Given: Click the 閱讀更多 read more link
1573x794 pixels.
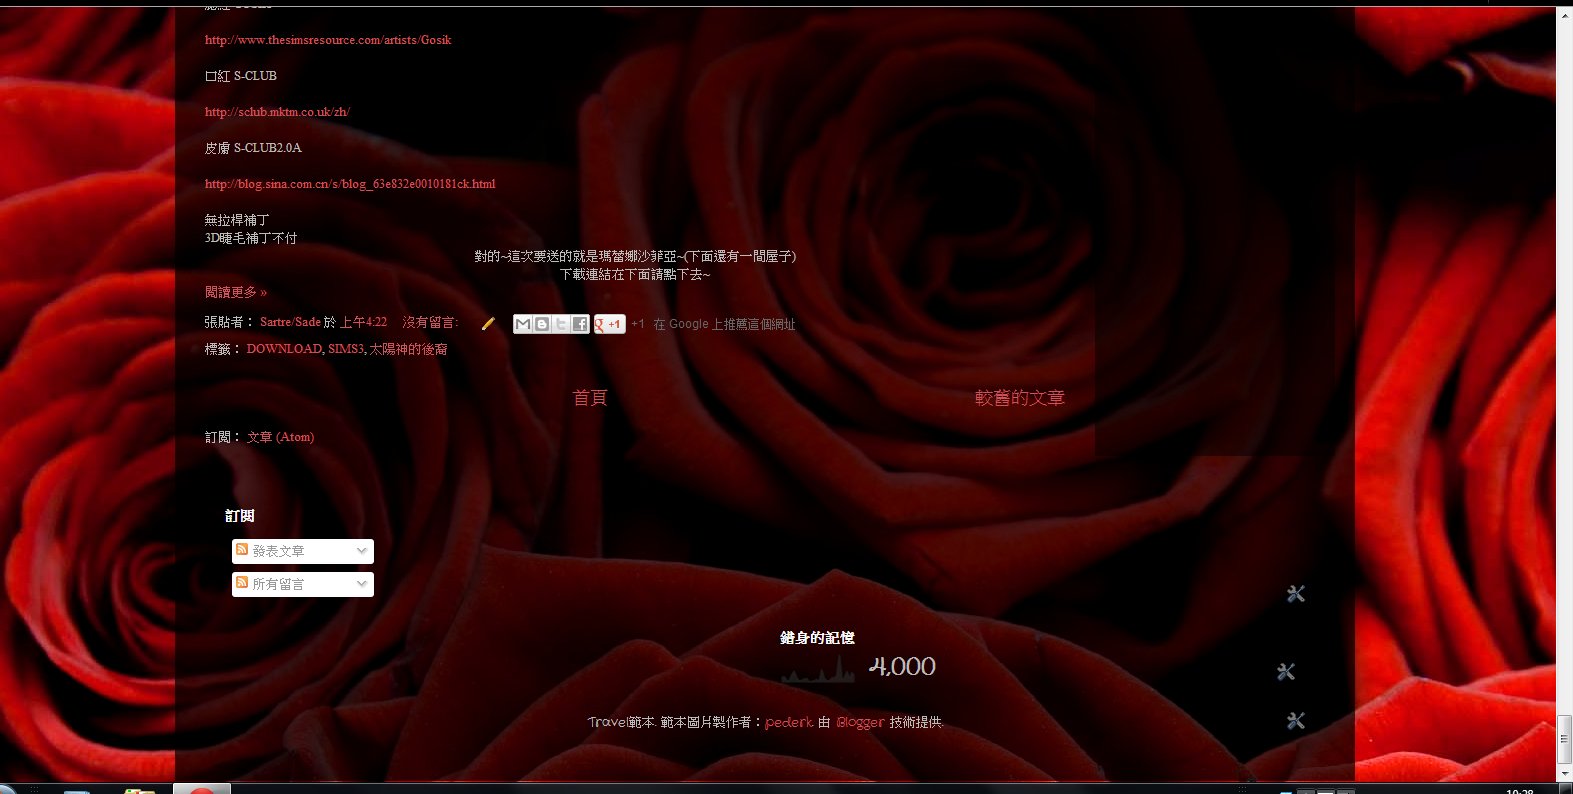Looking at the screenshot, I should click(x=236, y=292).
